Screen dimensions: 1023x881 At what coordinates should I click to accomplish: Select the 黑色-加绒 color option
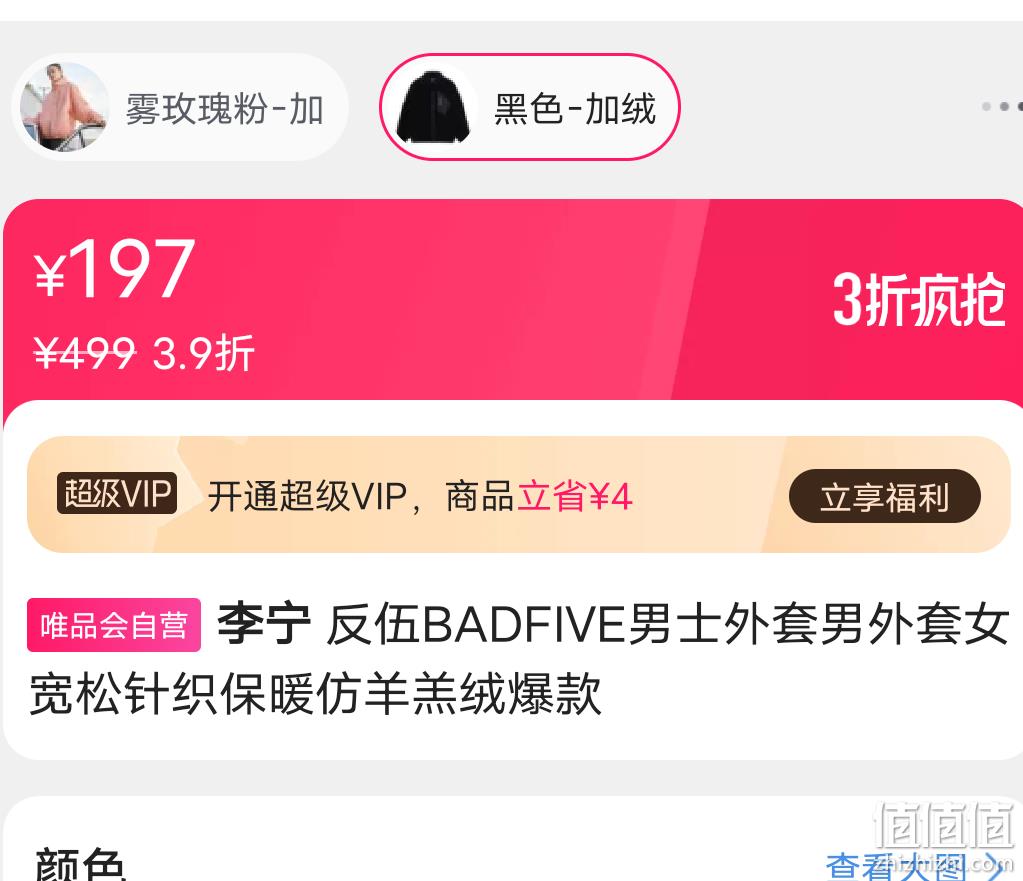pos(530,107)
